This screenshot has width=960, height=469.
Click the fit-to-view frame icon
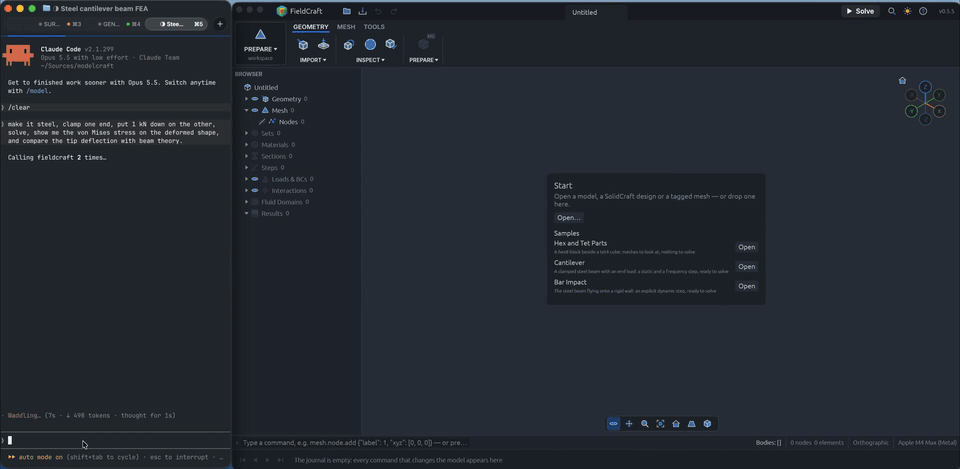click(x=660, y=424)
